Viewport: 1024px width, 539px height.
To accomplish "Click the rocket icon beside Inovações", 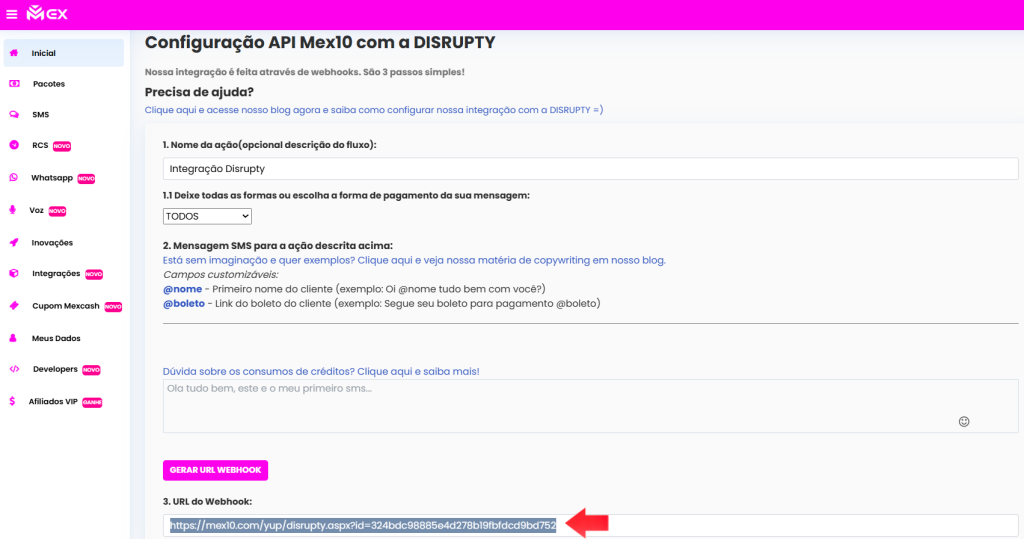I will click(x=14, y=242).
